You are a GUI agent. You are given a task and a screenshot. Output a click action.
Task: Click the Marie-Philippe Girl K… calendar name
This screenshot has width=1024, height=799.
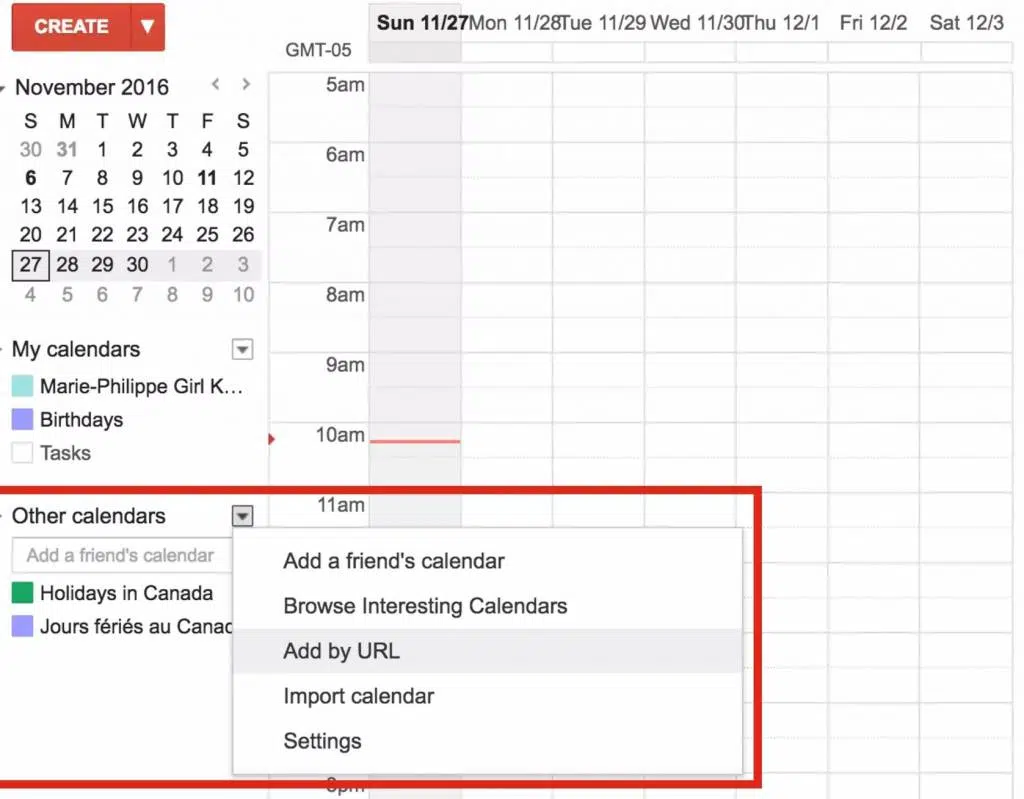(141, 386)
